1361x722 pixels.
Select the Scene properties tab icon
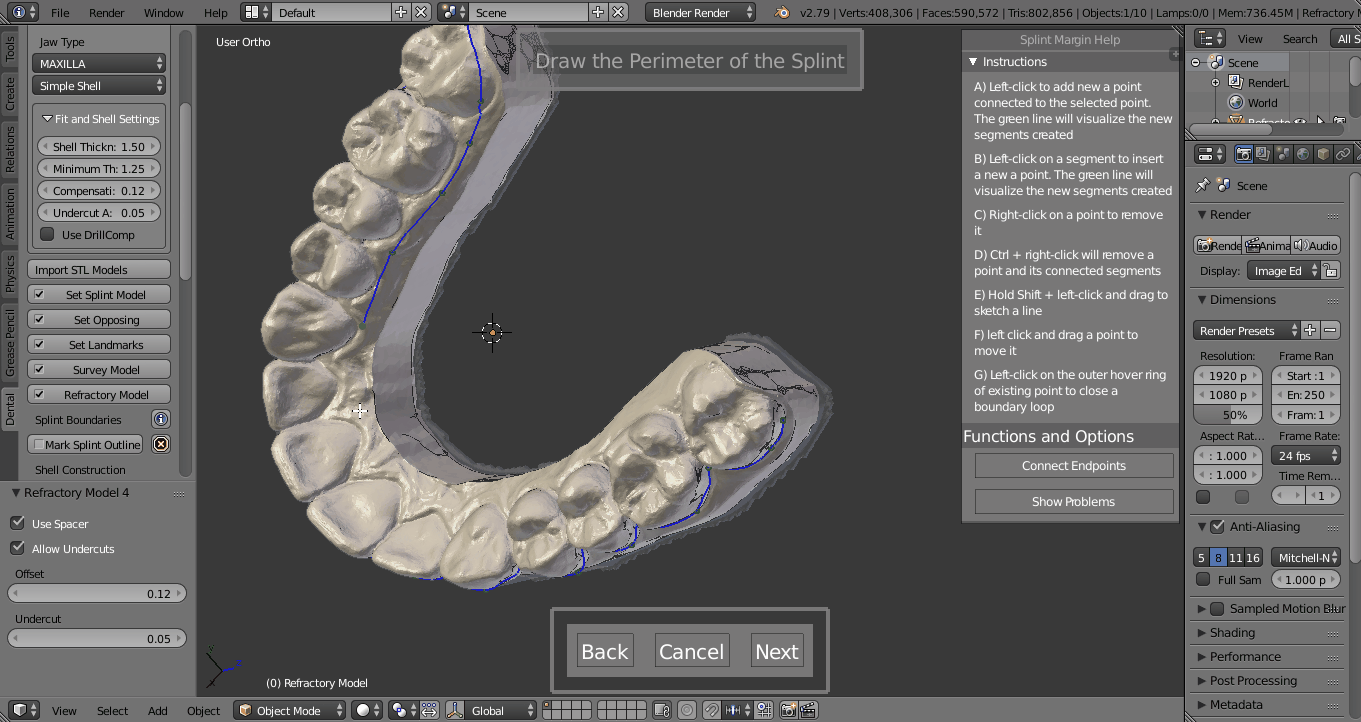coord(1283,154)
